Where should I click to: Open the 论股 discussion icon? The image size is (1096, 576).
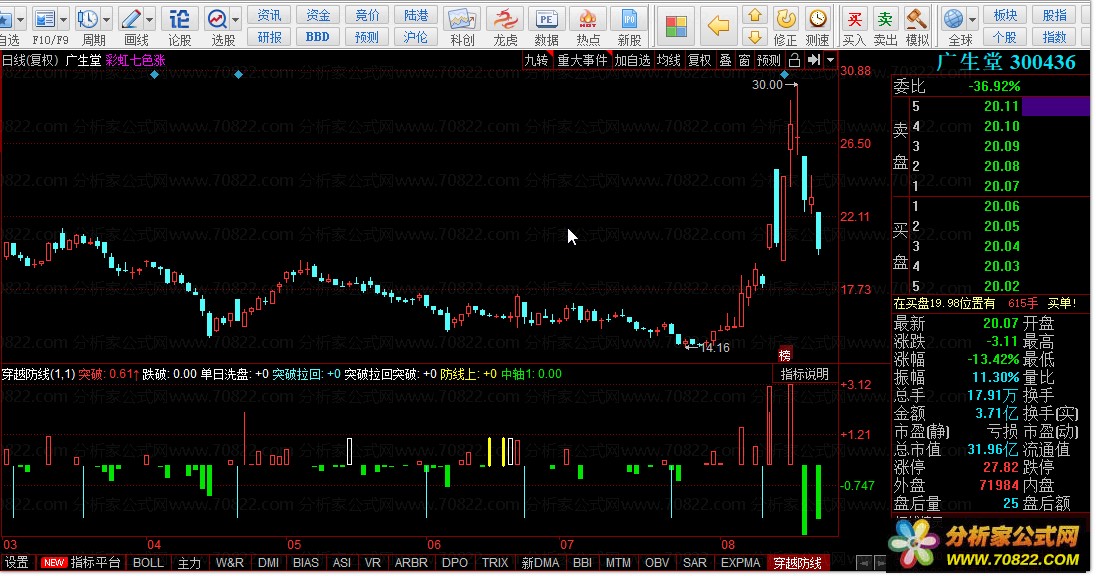point(180,19)
